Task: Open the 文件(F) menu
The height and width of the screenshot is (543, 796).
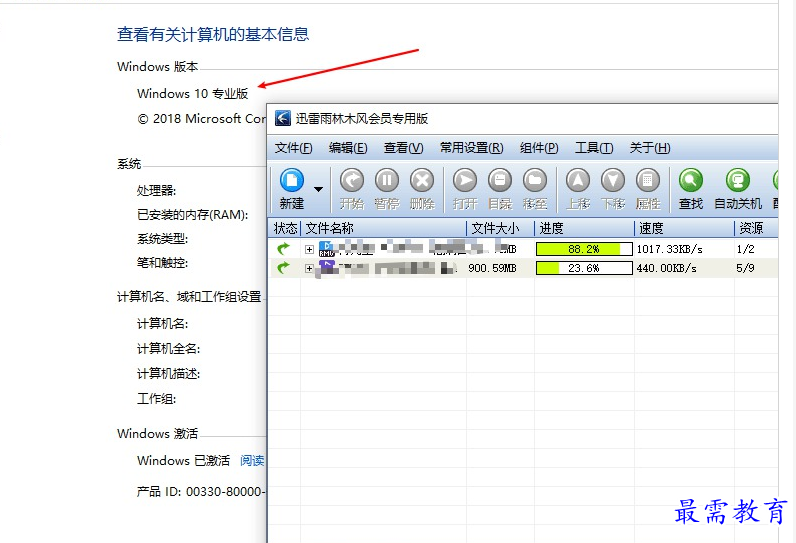Action: [293, 148]
